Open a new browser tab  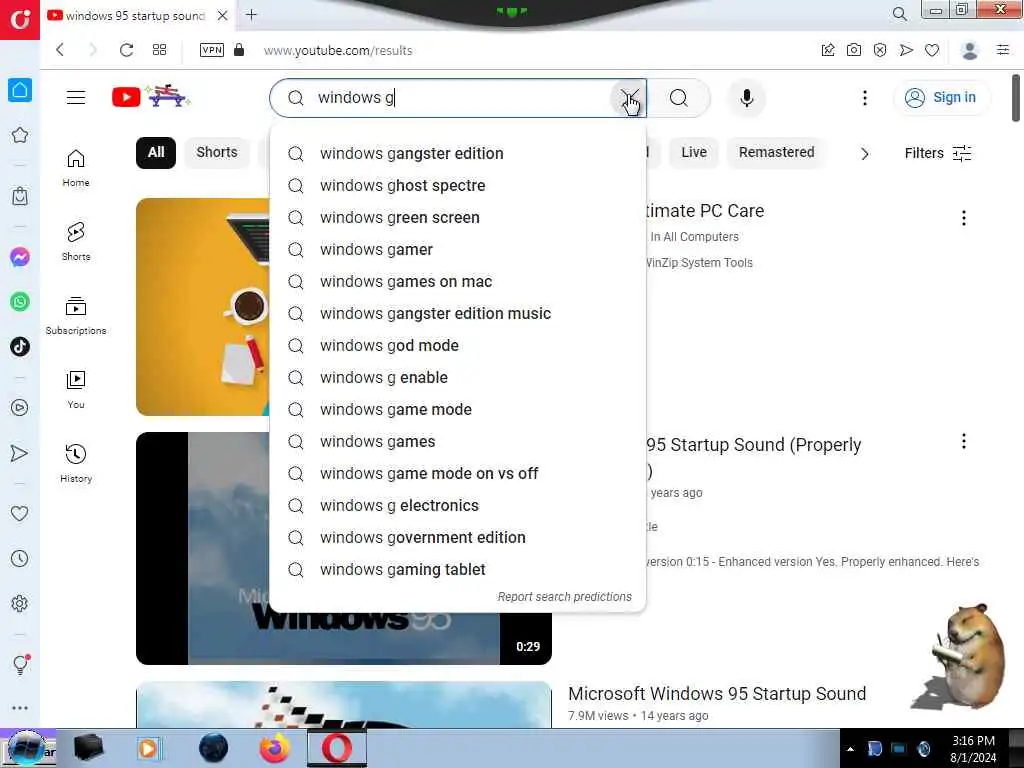coord(251,14)
